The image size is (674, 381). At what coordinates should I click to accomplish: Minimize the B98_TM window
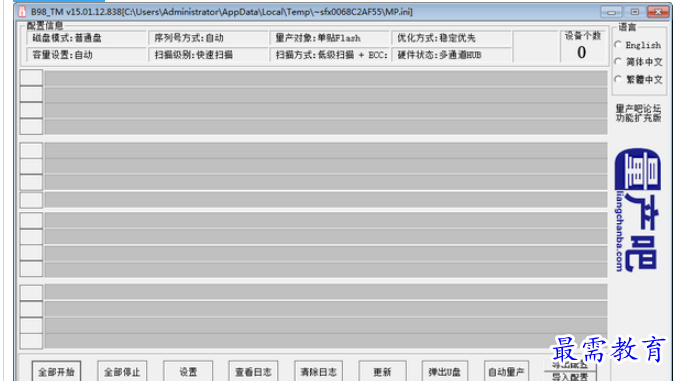point(611,12)
